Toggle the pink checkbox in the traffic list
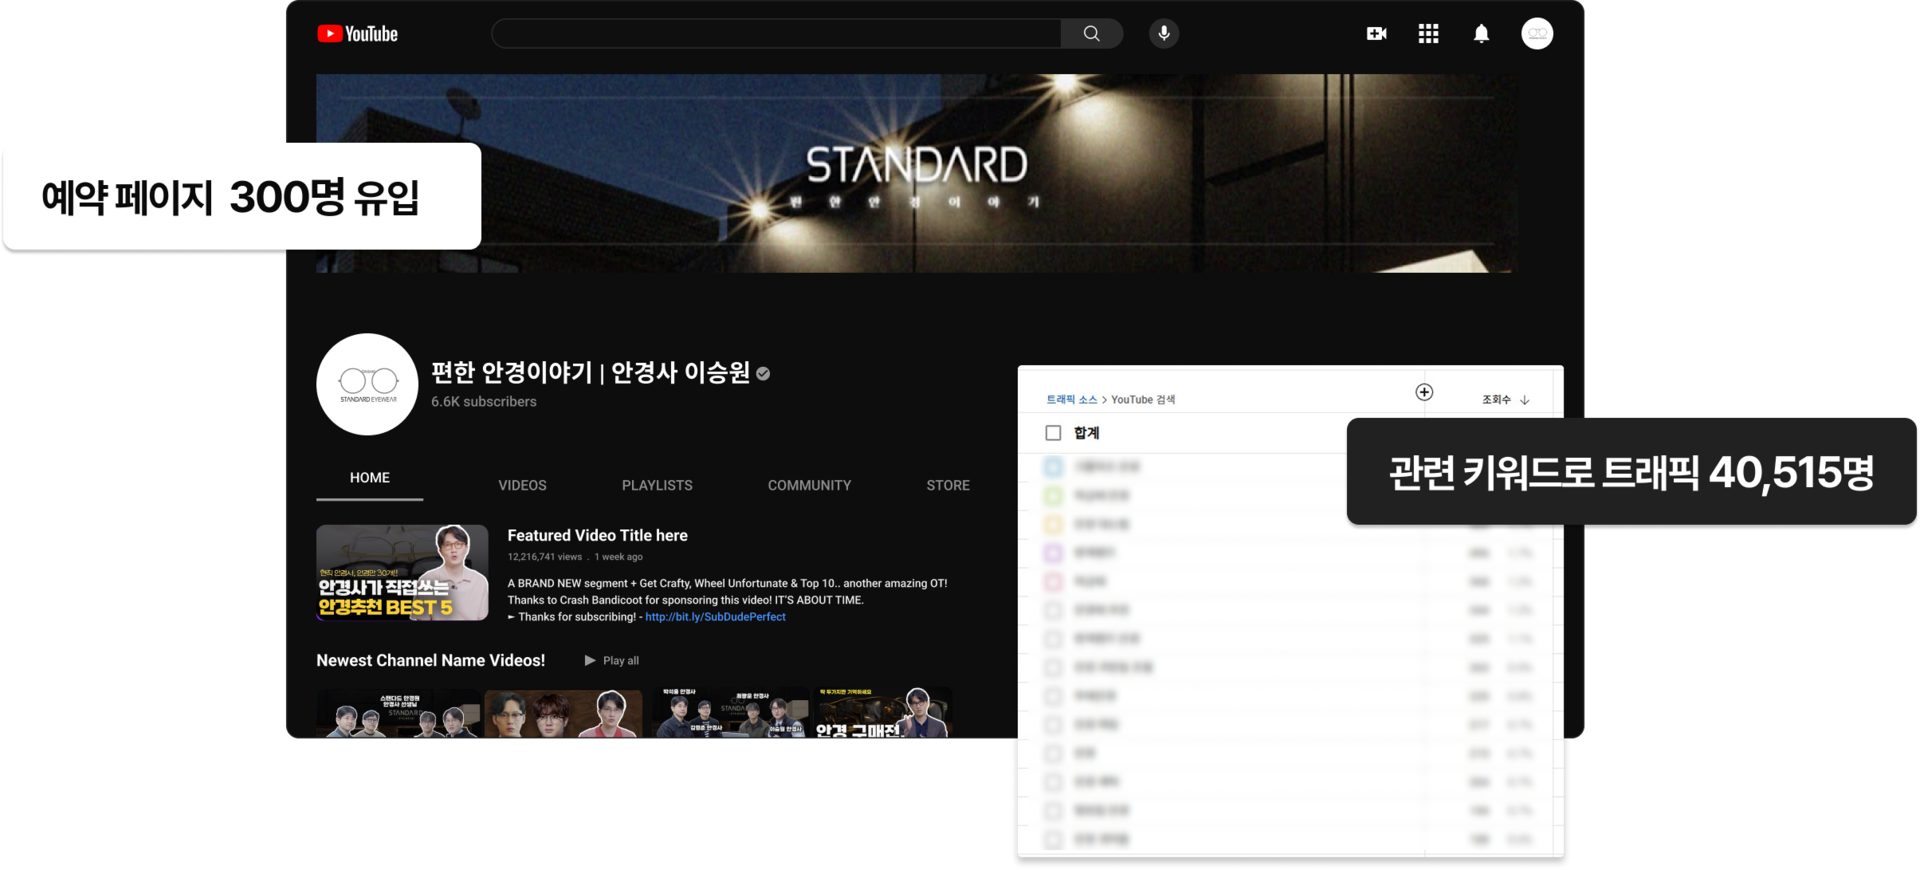Viewport: 1920px width, 870px height. point(1053,581)
